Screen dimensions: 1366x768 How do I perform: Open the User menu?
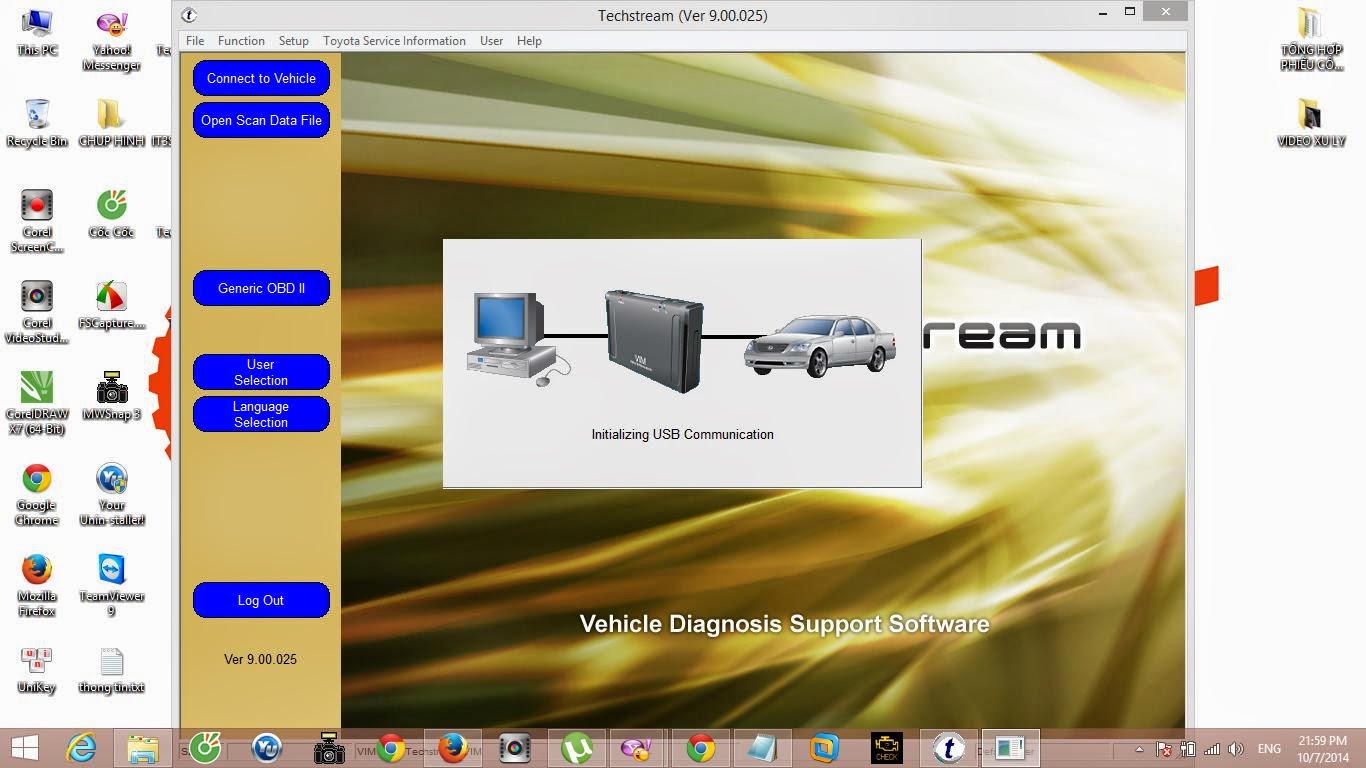(491, 41)
